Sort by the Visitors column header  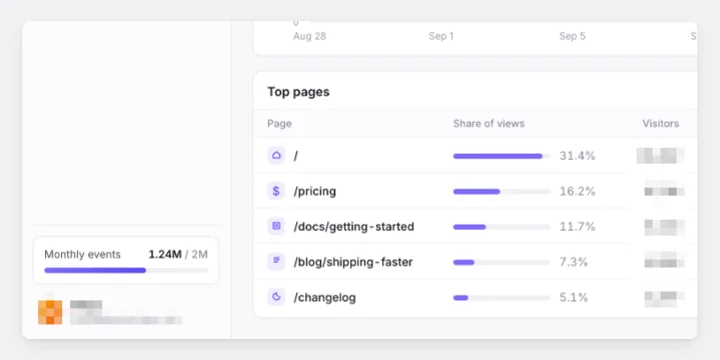(x=660, y=124)
